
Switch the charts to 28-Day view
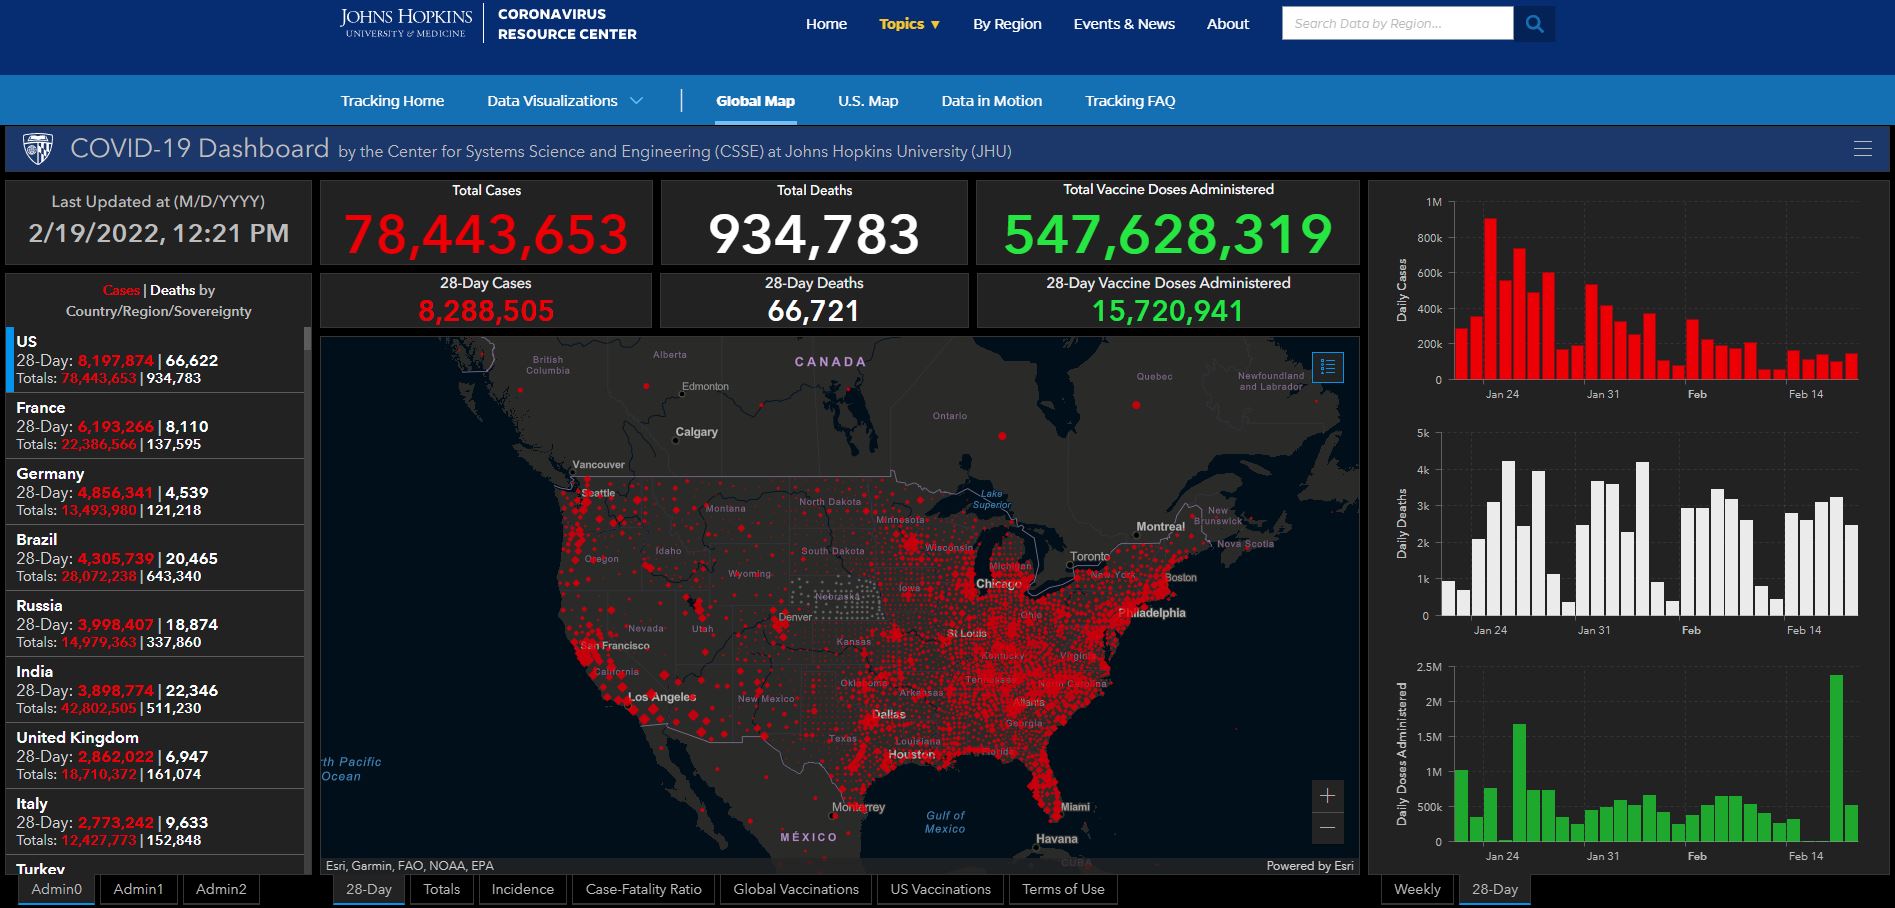point(1495,889)
